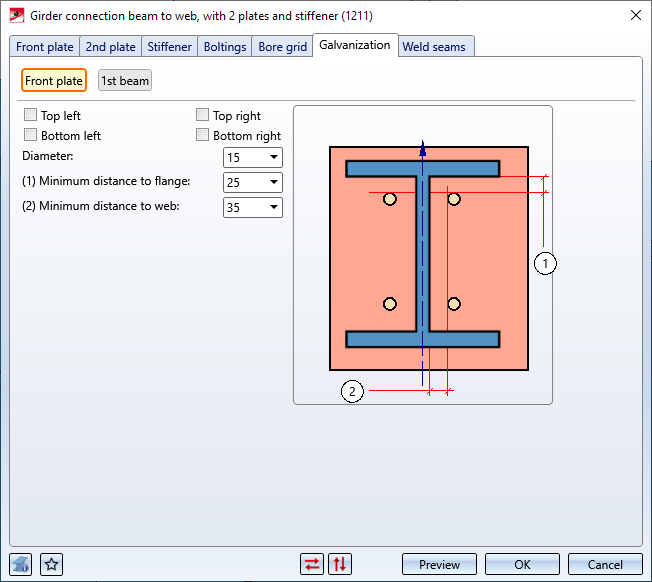
Task: Close the Girder connection dialog
Action: click(x=635, y=15)
